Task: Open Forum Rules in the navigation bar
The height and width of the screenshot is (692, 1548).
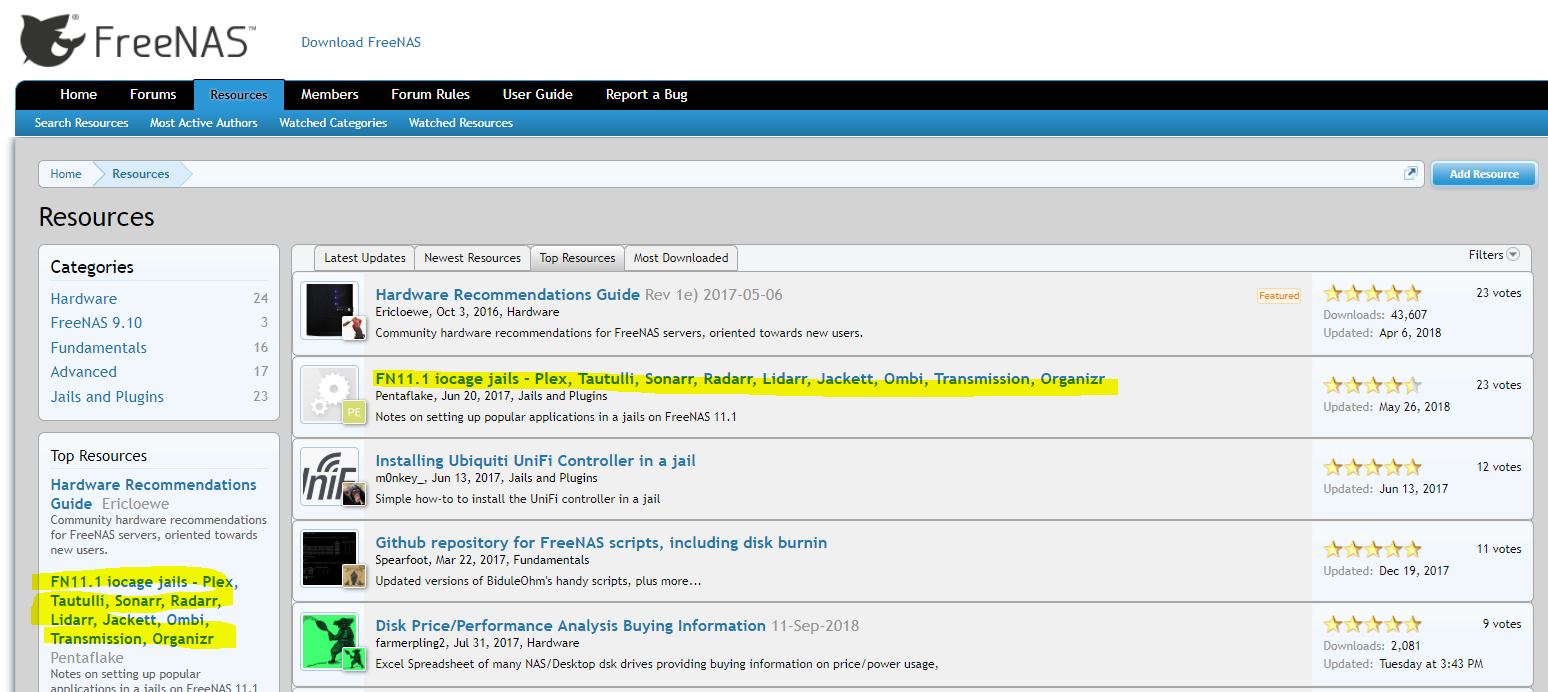Action: pyautogui.click(x=430, y=94)
